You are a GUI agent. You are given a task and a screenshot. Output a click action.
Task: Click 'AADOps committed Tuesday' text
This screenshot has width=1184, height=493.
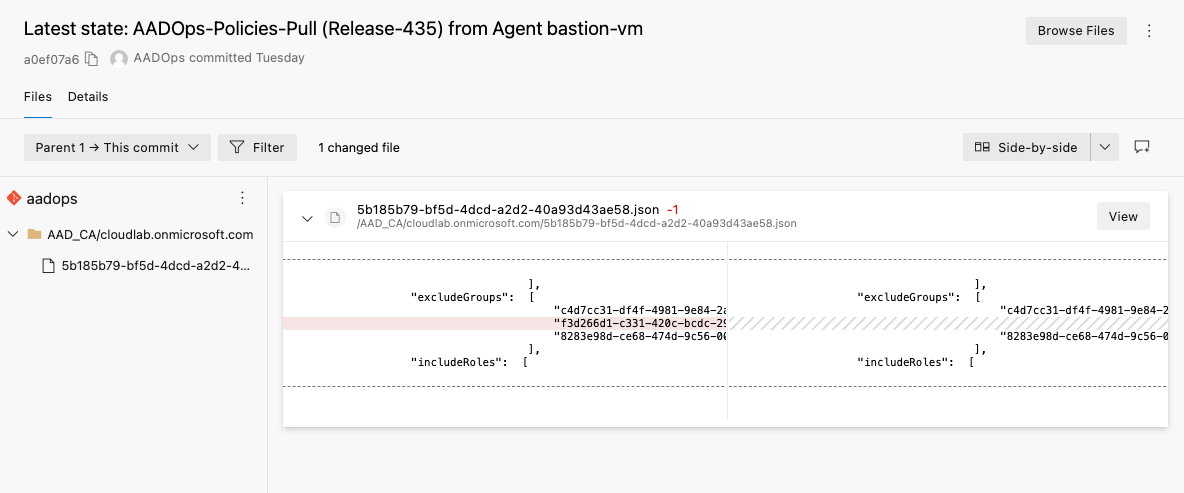(219, 57)
